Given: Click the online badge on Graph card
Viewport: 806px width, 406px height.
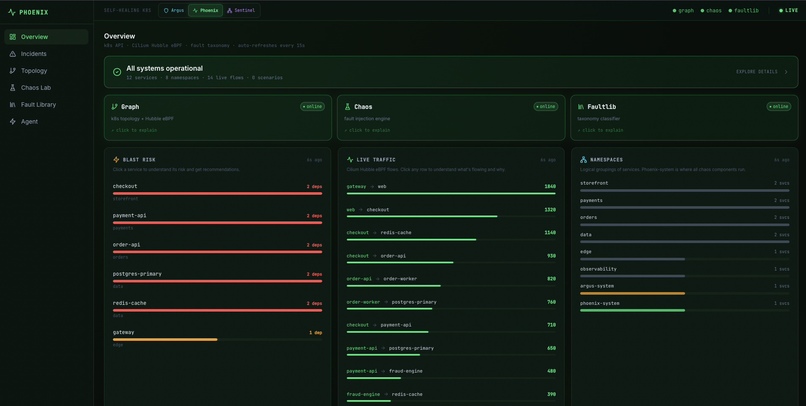Looking at the screenshot, I should pyautogui.click(x=313, y=107).
